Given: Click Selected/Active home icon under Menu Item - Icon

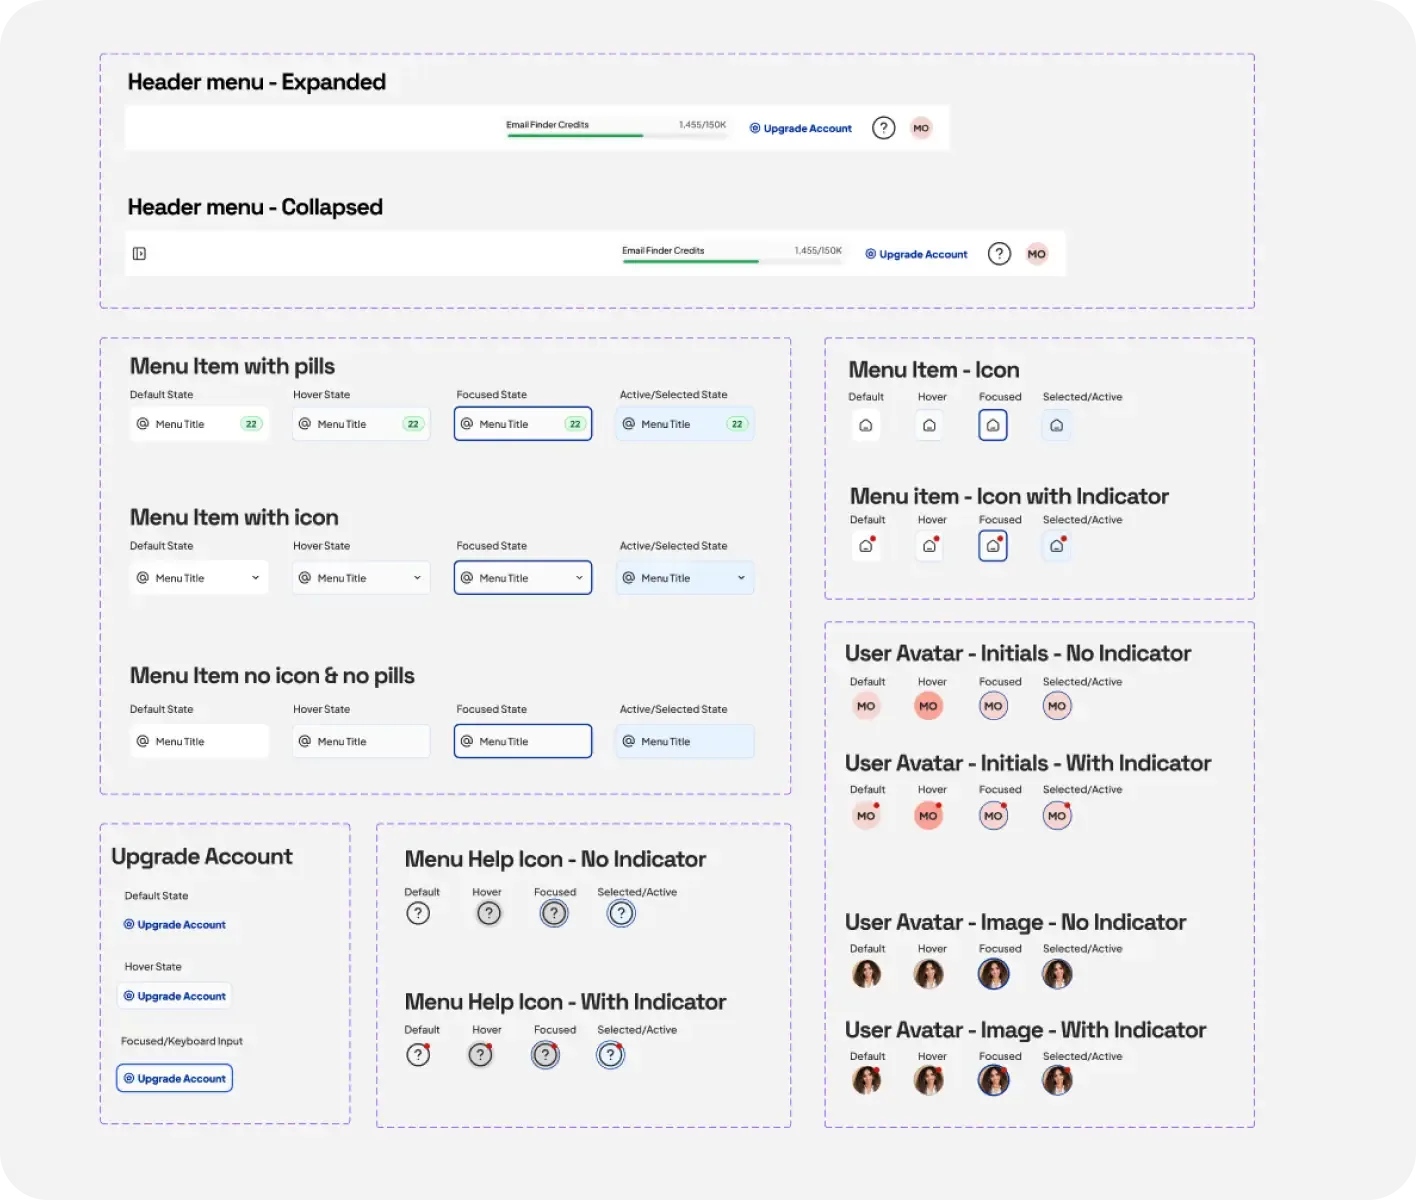Looking at the screenshot, I should [1057, 425].
